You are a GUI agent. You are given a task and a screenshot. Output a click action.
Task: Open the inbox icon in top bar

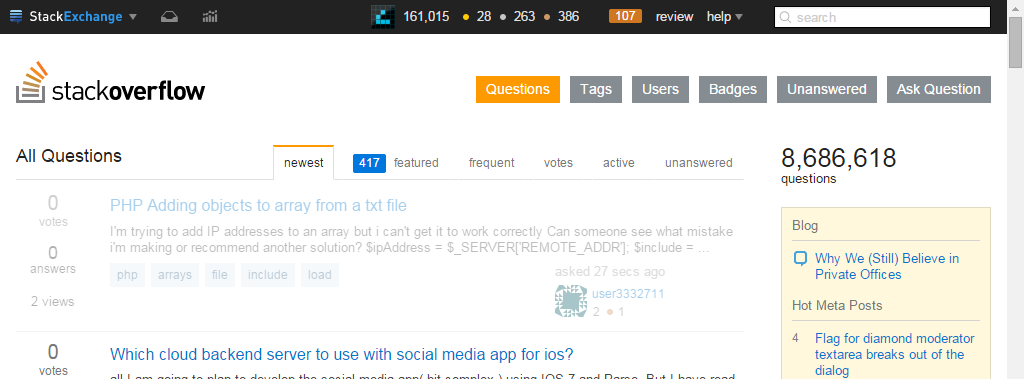169,16
